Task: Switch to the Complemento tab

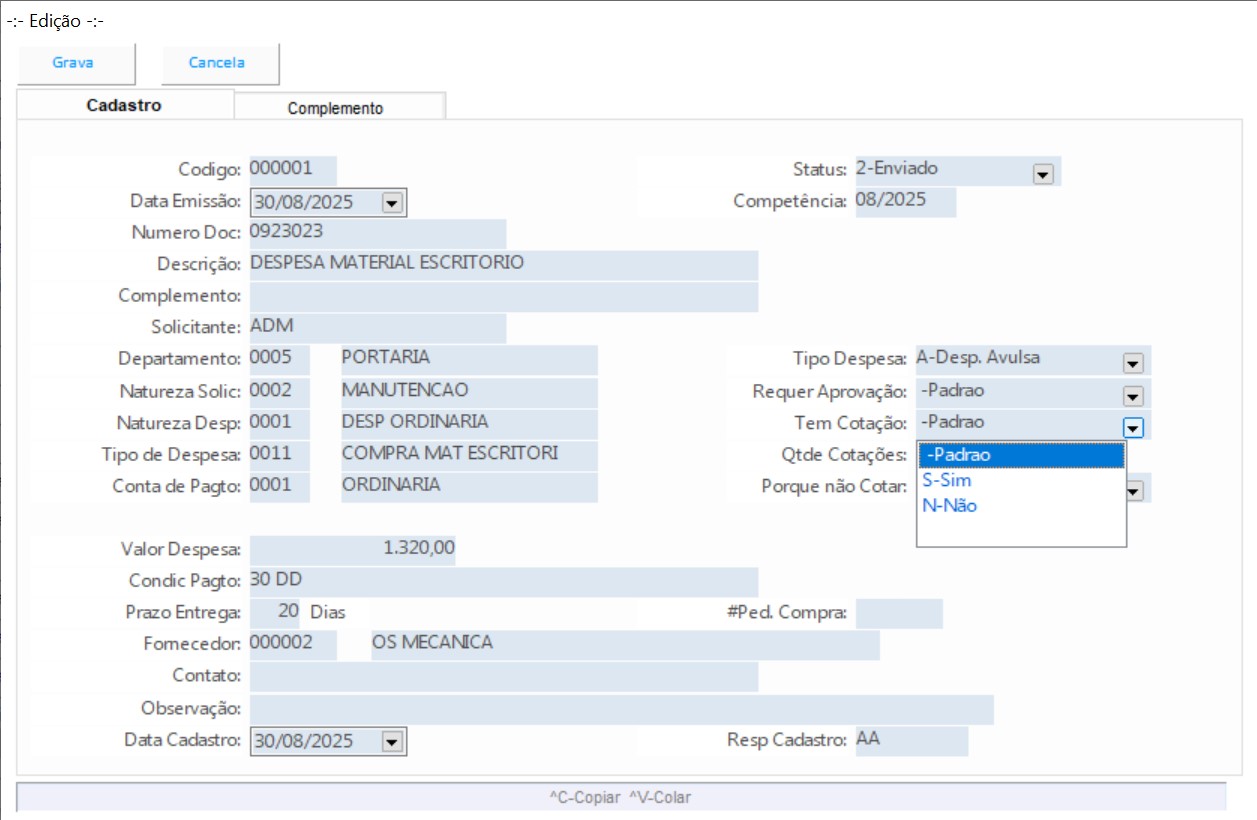Action: [x=336, y=108]
